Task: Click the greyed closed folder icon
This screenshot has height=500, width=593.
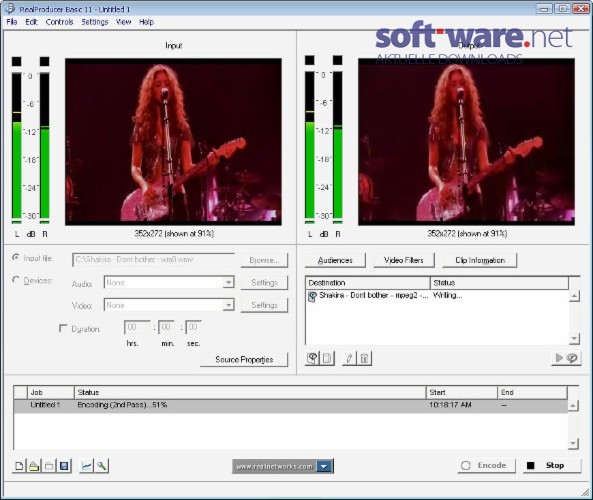Action: (49, 466)
